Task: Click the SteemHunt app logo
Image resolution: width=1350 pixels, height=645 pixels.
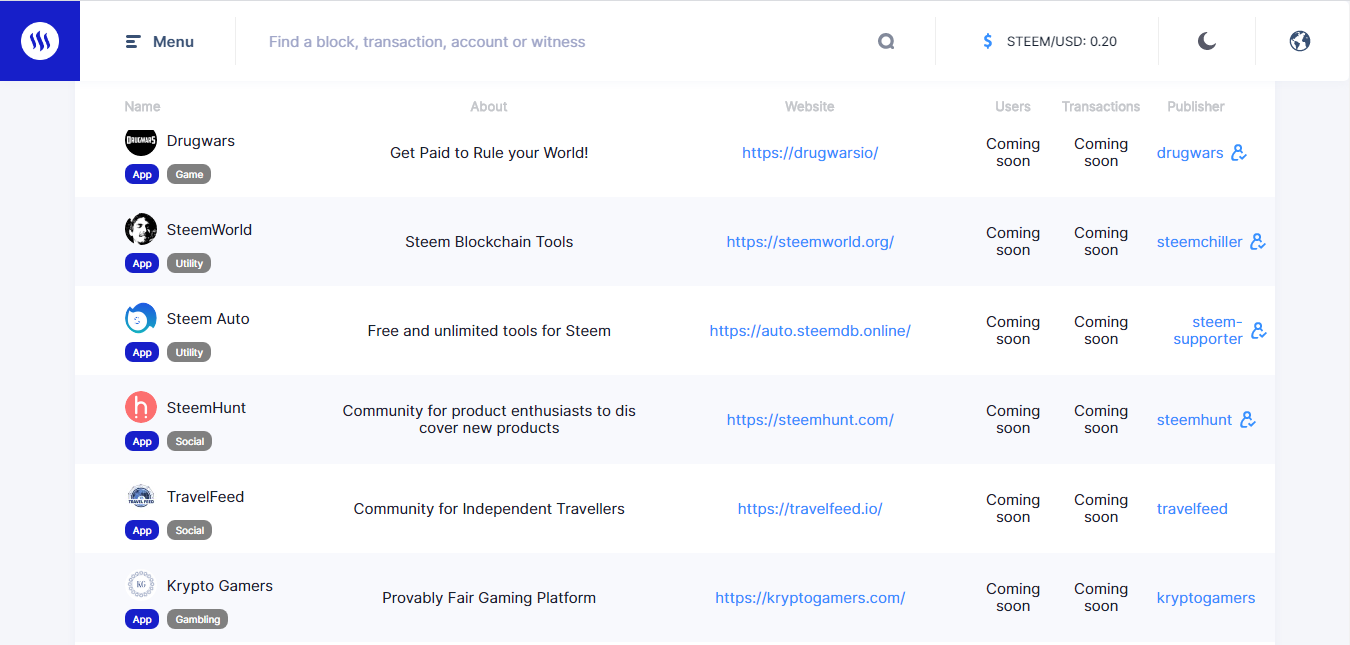Action: [141, 408]
